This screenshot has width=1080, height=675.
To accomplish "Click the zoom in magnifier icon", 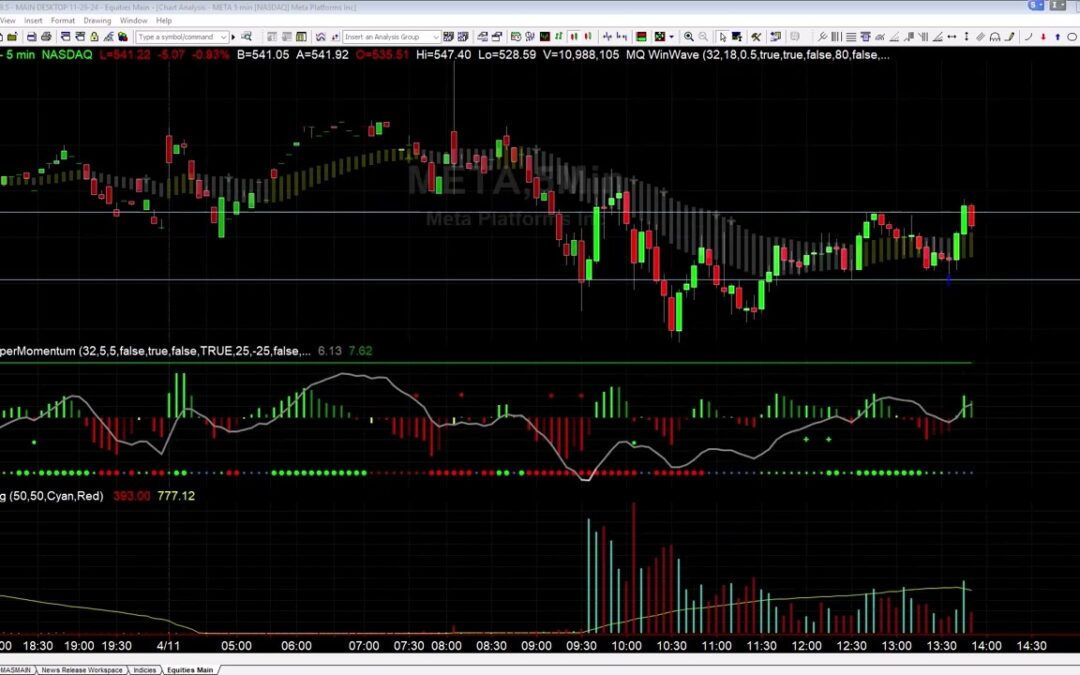I will point(688,37).
